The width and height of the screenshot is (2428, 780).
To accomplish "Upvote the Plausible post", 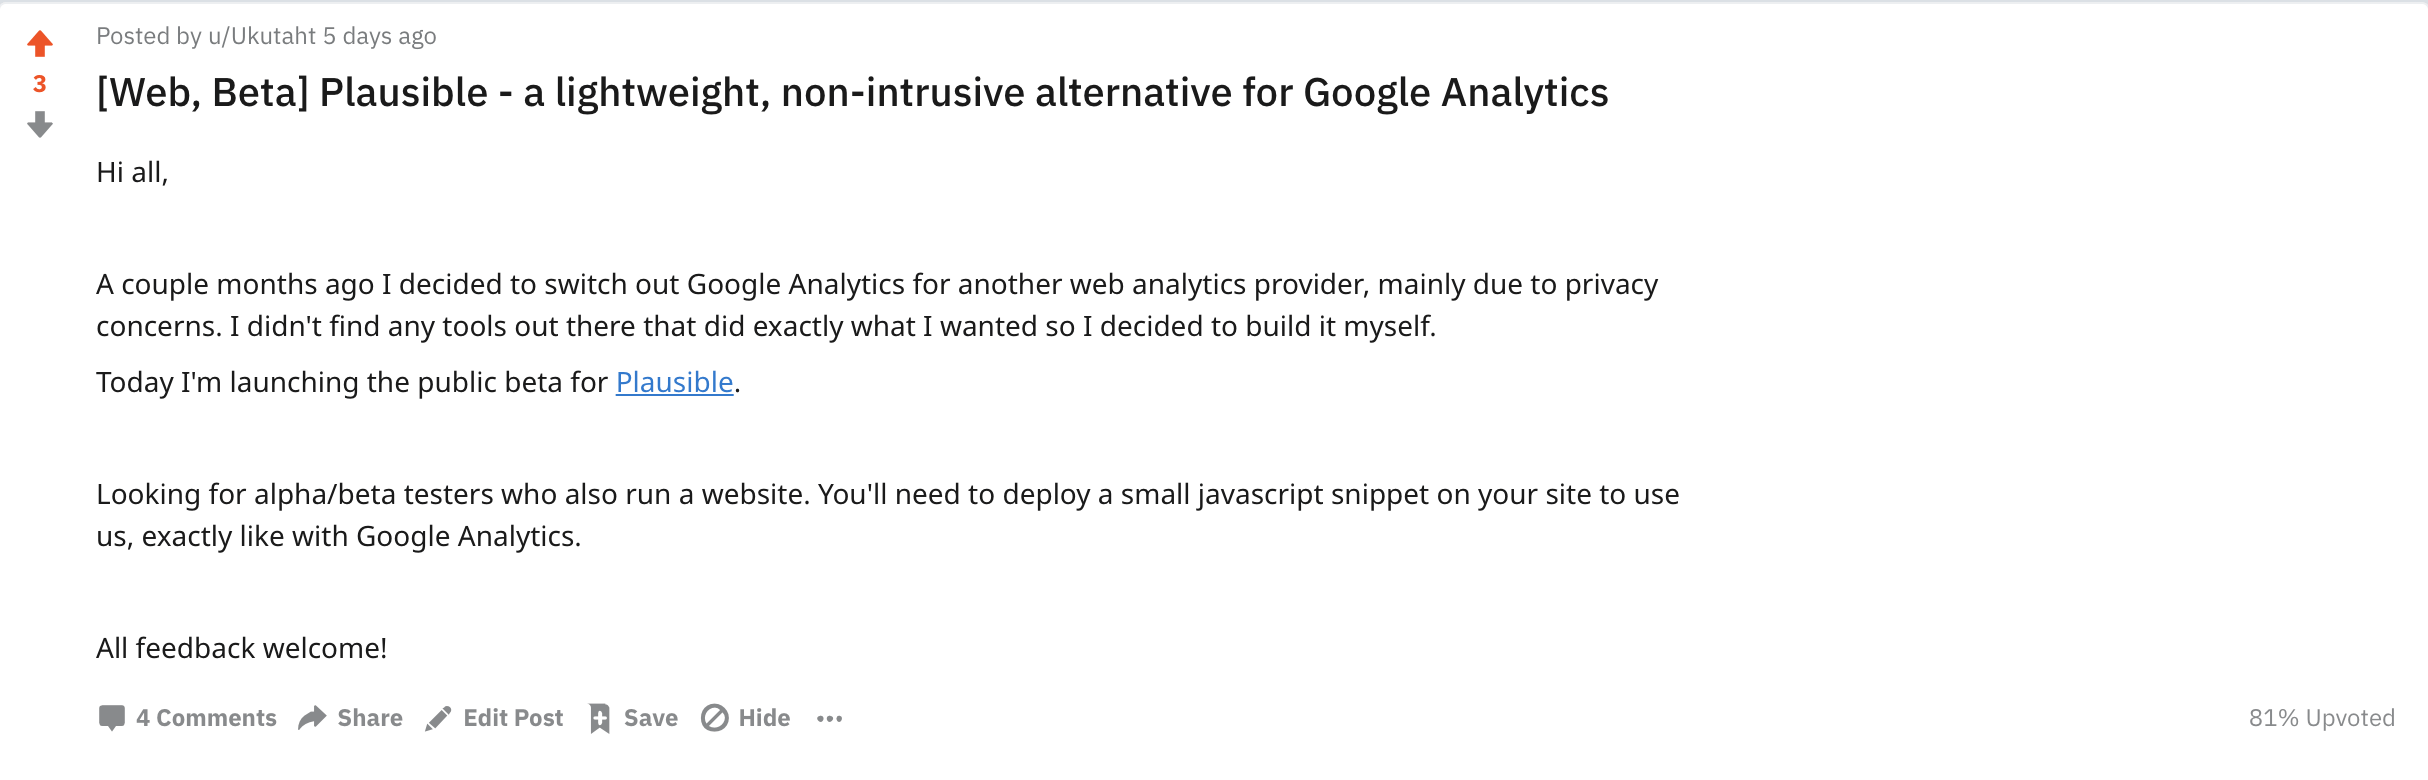I will tap(40, 43).
